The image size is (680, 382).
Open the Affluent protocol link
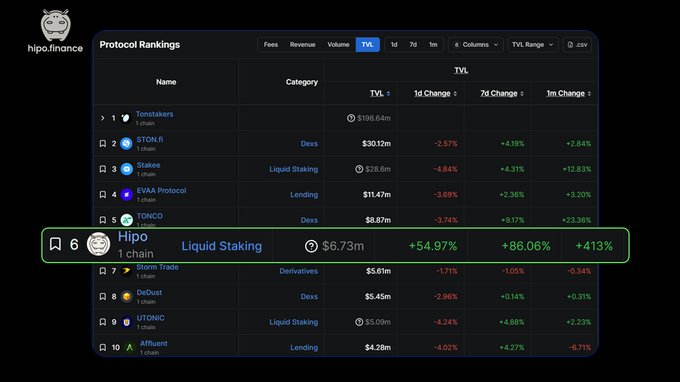click(x=154, y=343)
